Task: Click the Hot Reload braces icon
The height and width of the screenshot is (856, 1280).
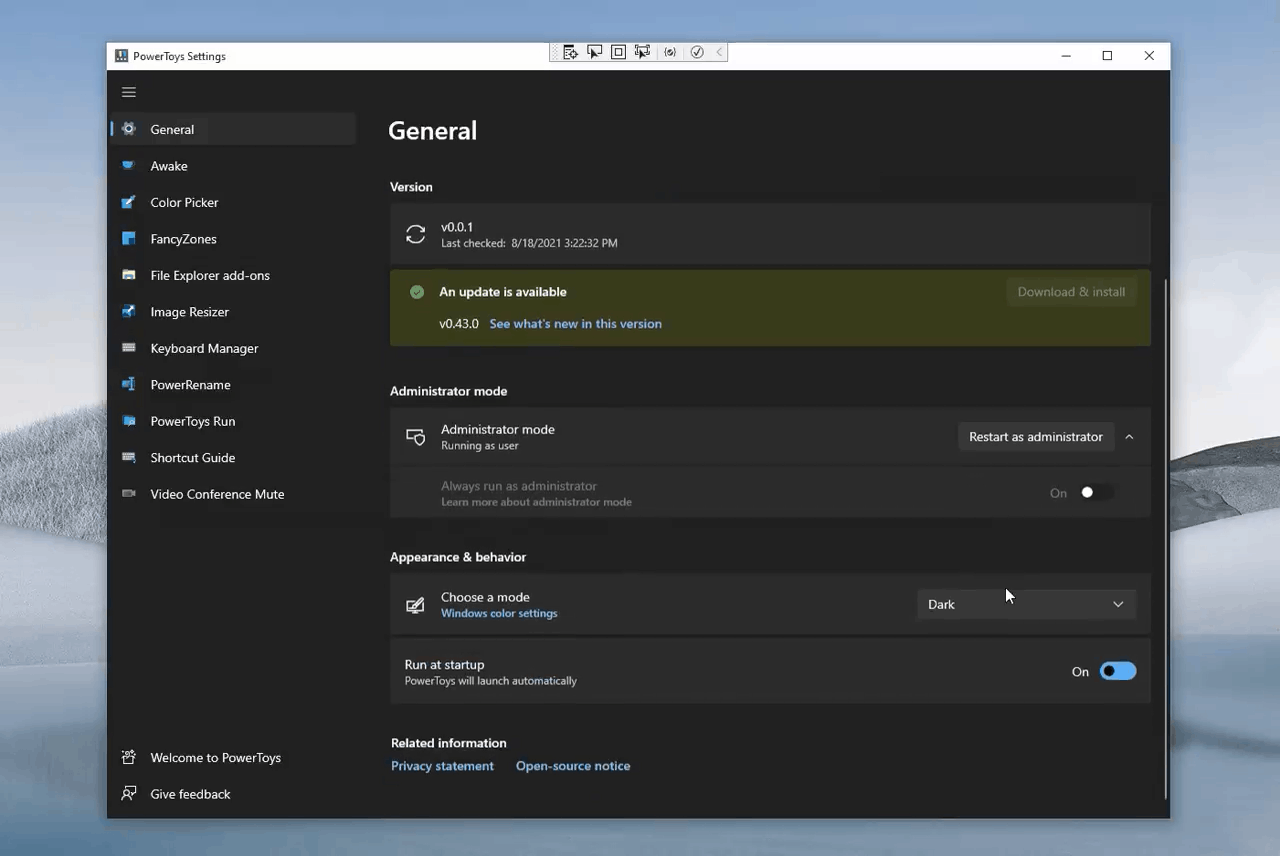Action: click(x=670, y=52)
